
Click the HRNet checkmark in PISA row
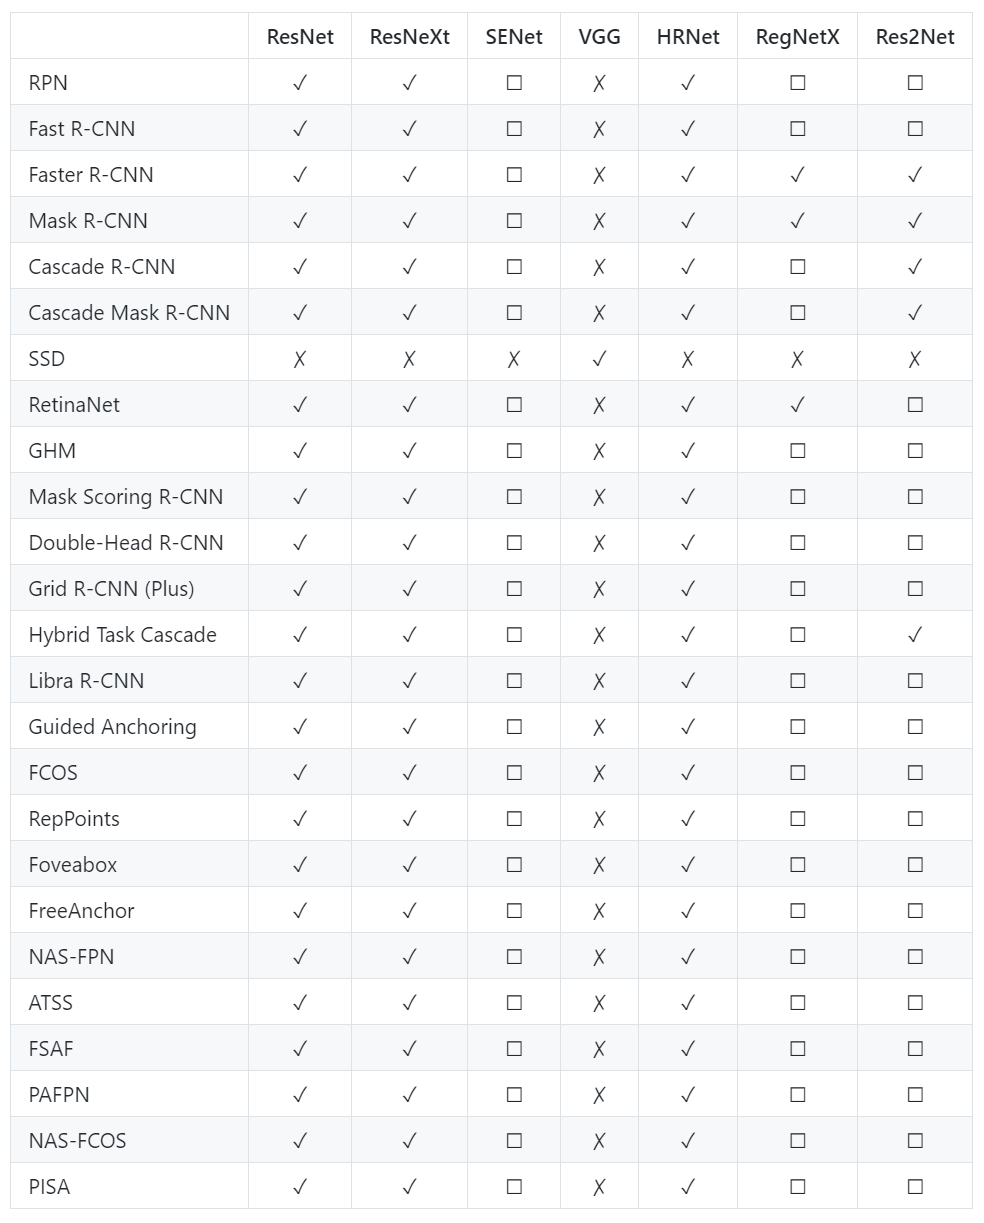[x=688, y=1187]
